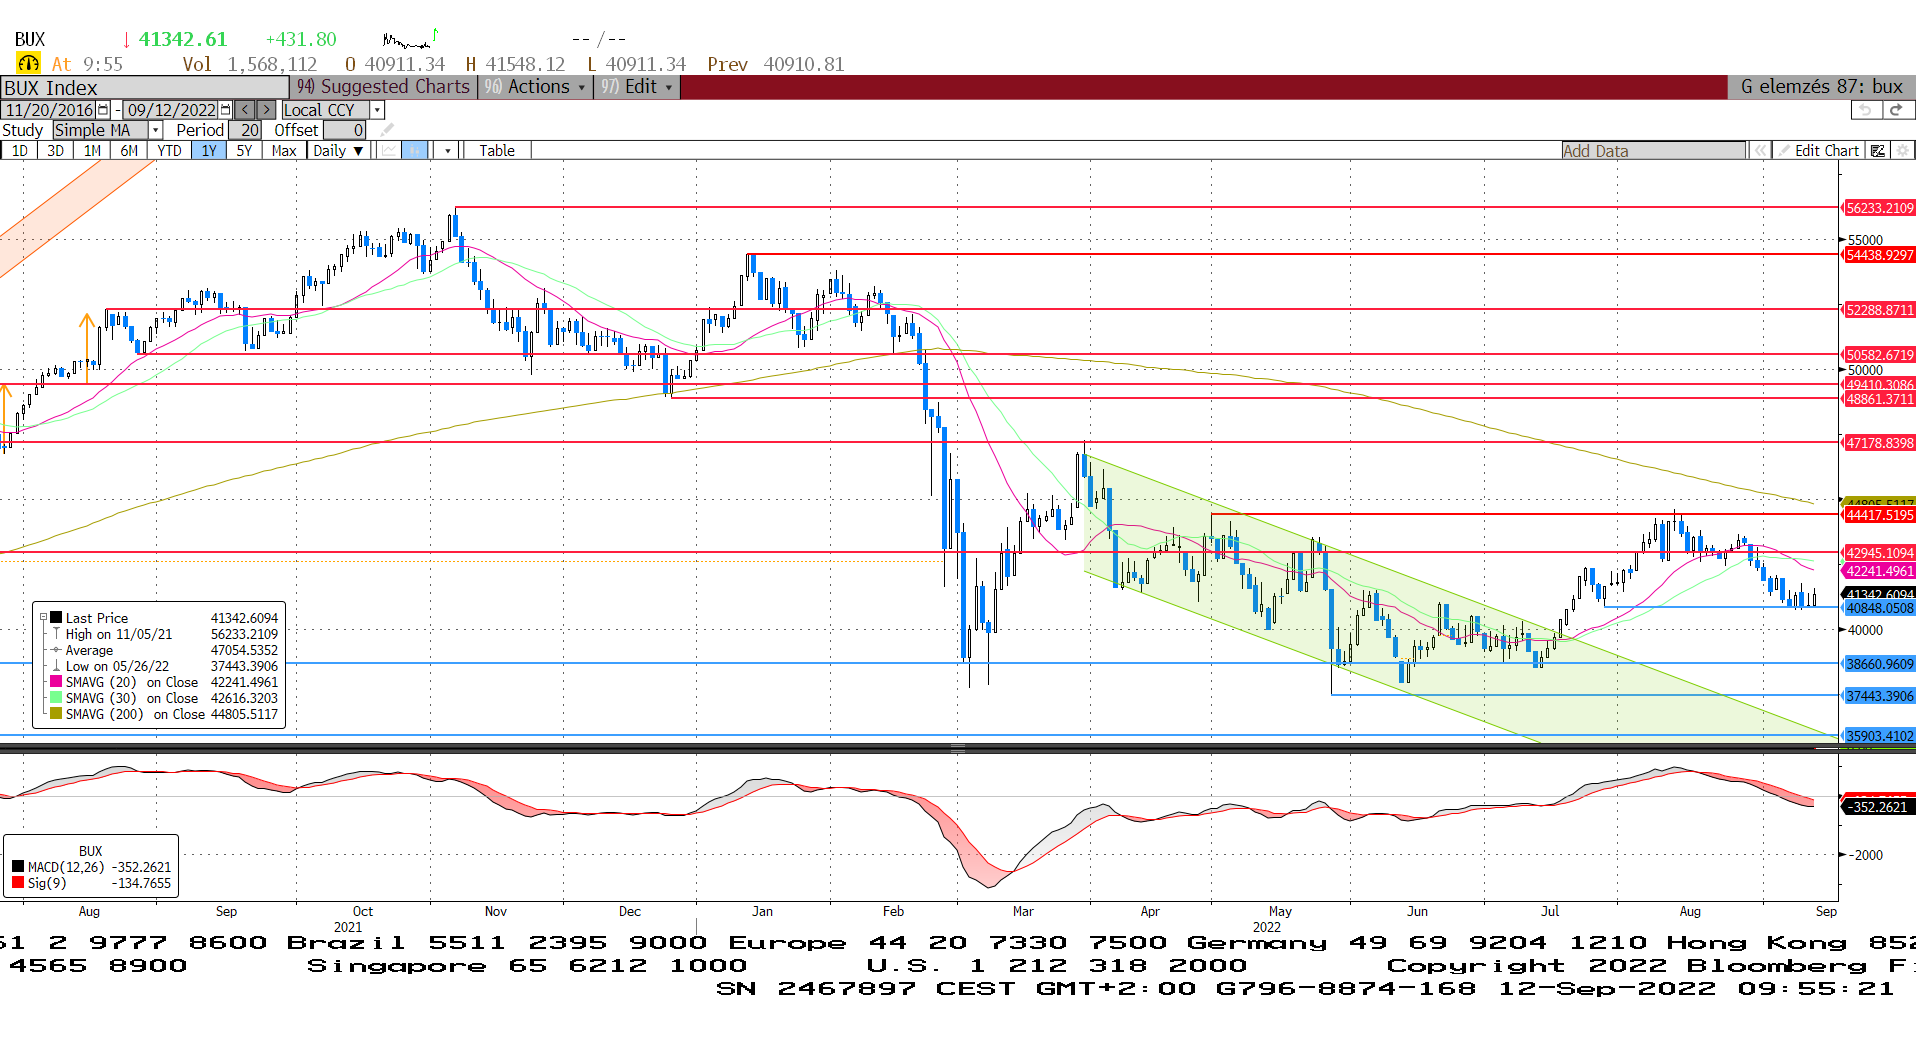The width and height of the screenshot is (1916, 1044).
Task: Open the start date calendar picker
Action: tap(103, 110)
